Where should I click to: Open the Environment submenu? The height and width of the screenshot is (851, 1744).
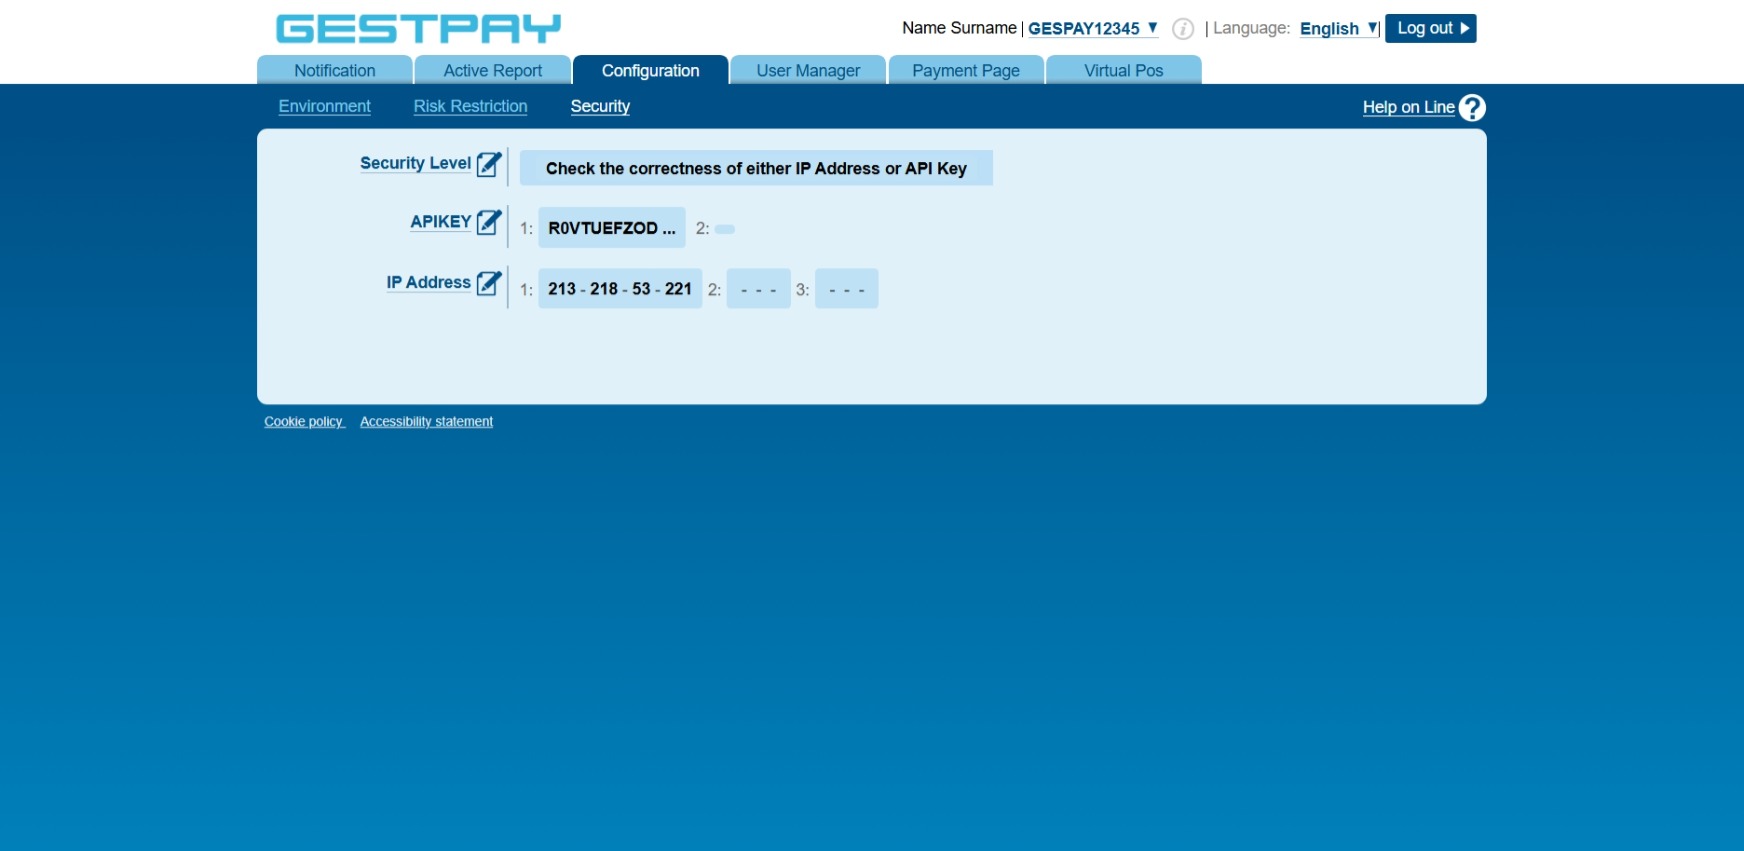pyautogui.click(x=324, y=106)
